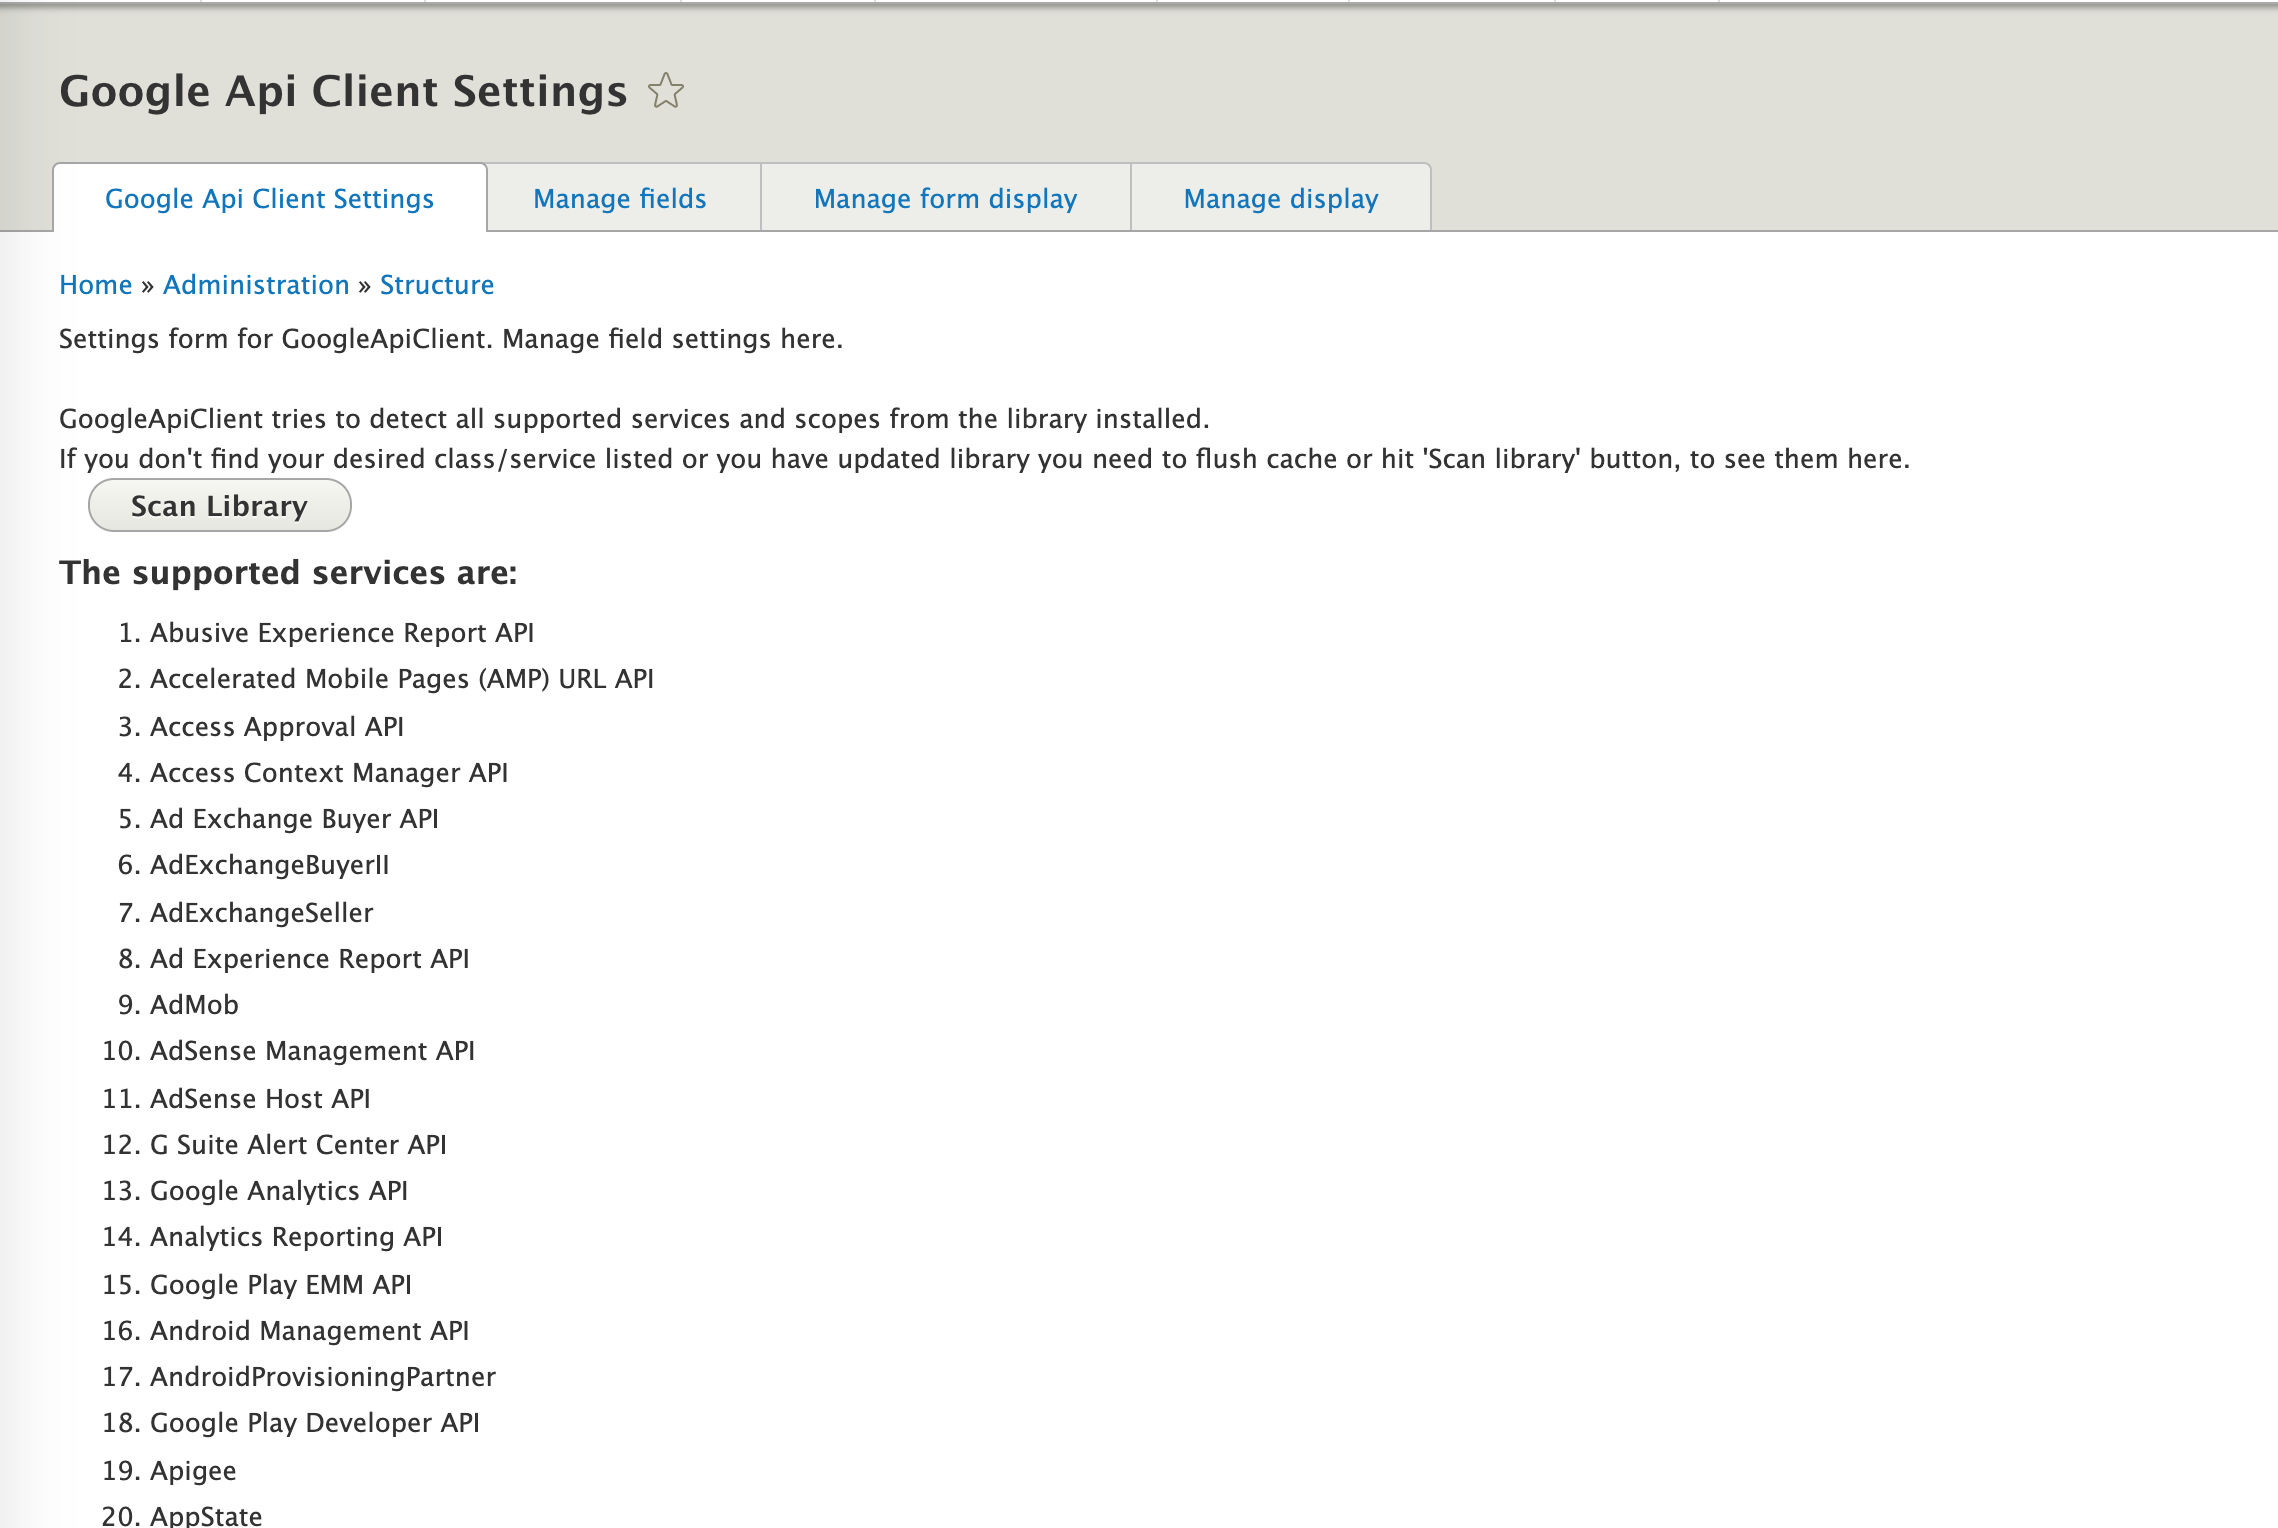Follow the Home breadcrumb link

(x=95, y=285)
